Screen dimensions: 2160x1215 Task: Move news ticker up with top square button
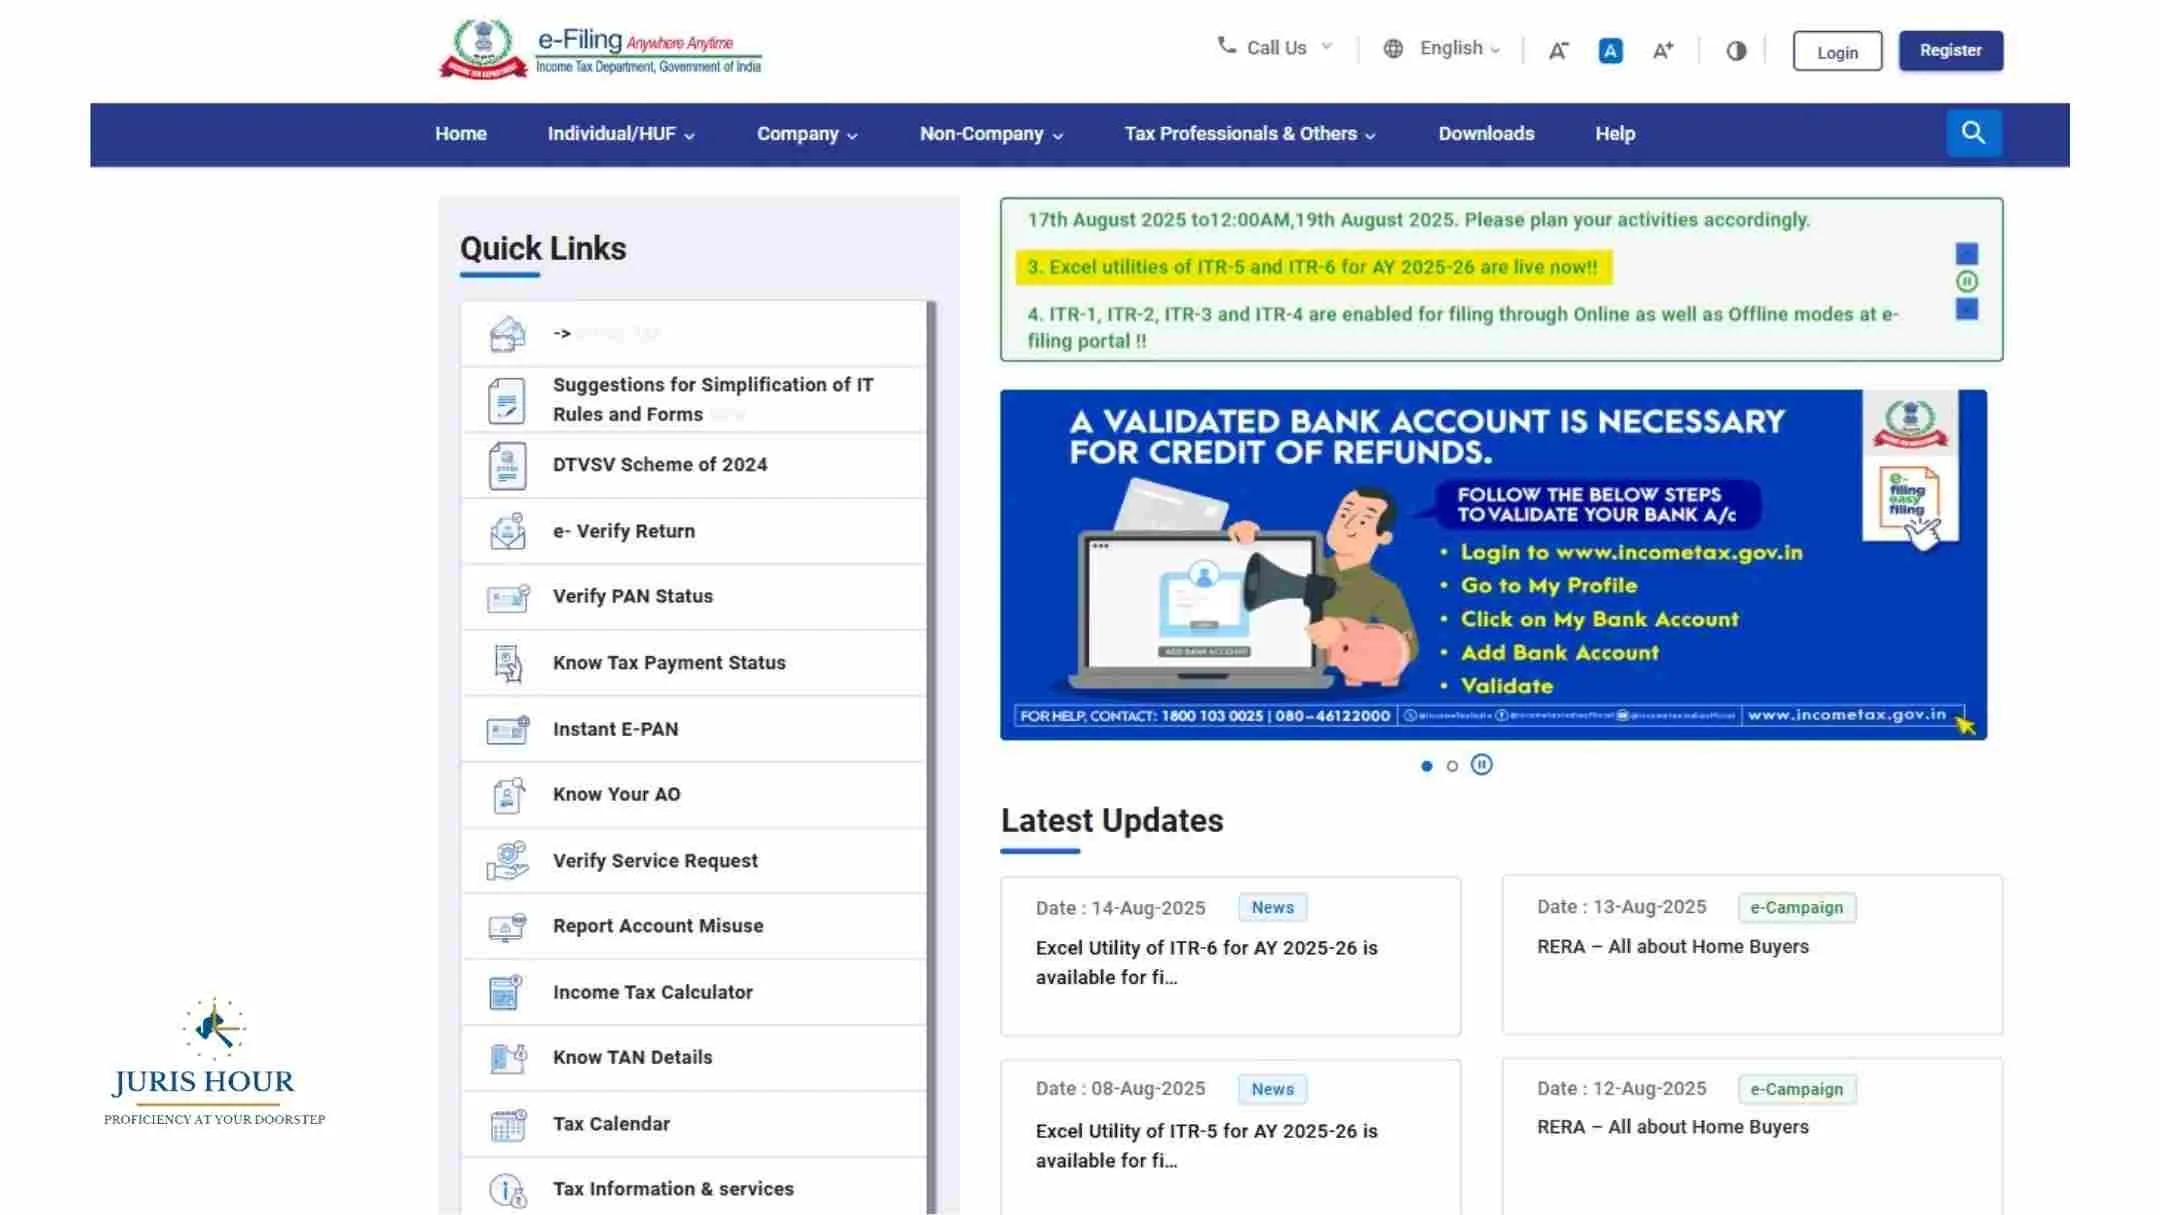coord(1966,254)
